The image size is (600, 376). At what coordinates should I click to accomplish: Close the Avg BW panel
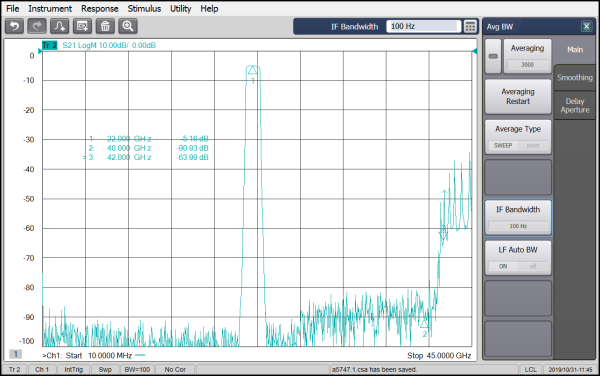pyautogui.click(x=586, y=26)
